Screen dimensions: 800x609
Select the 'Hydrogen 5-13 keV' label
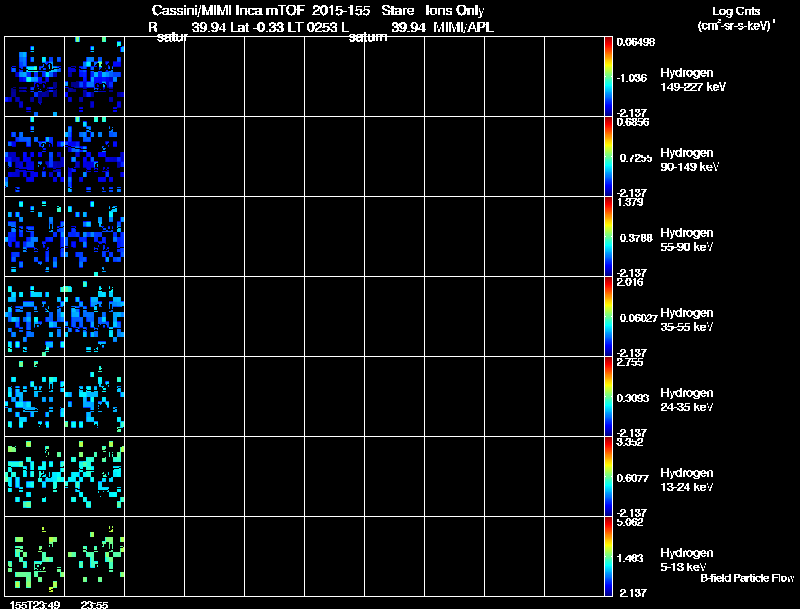(x=687, y=560)
